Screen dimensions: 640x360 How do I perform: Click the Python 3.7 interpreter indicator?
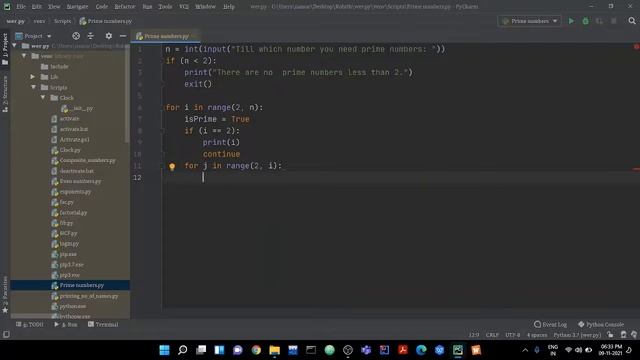[x=577, y=335]
